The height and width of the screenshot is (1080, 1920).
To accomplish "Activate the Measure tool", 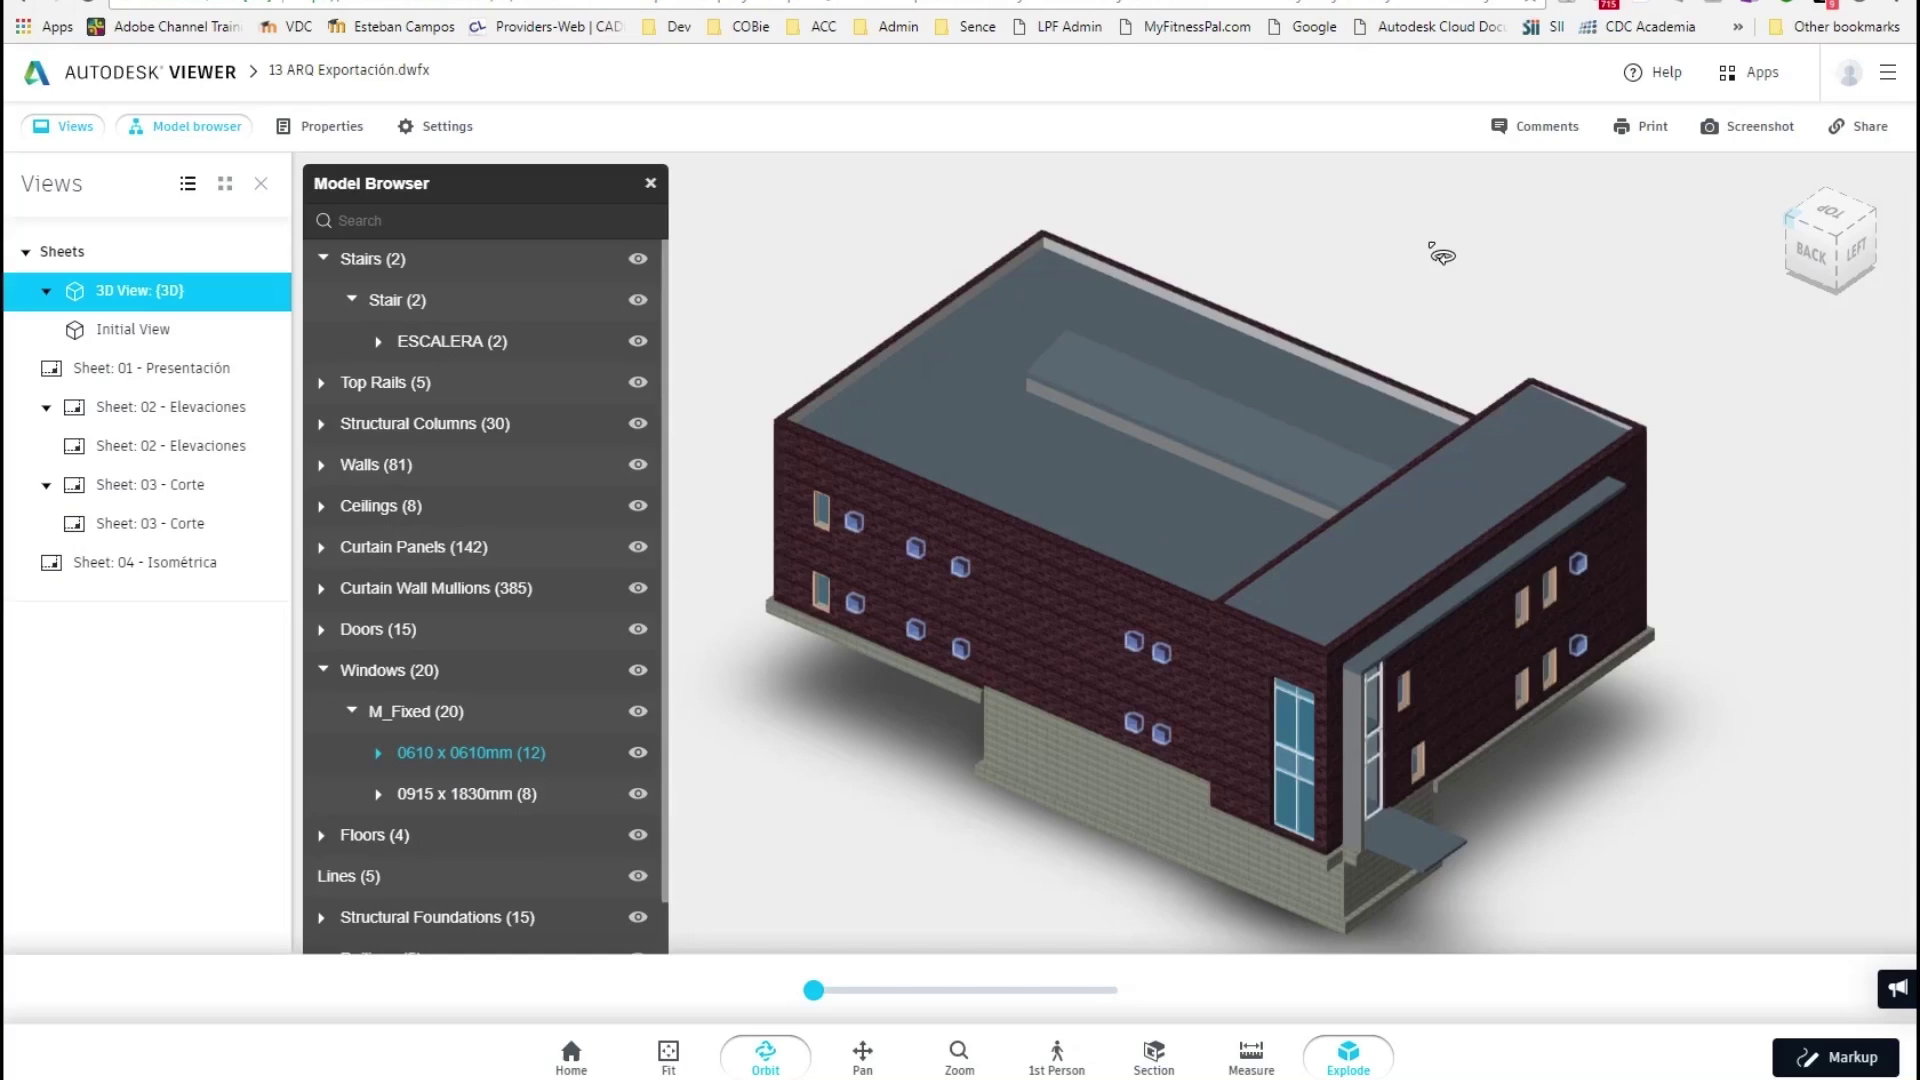I will tap(1250, 1056).
